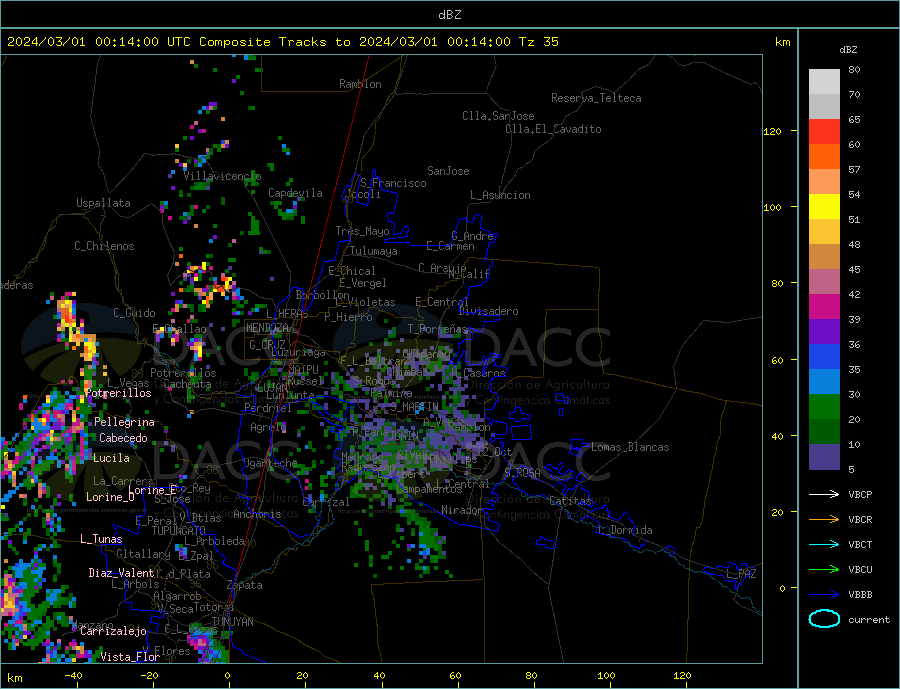
Task: Click the 'L_PAZ' place label
Action: pyautogui.click(x=741, y=574)
